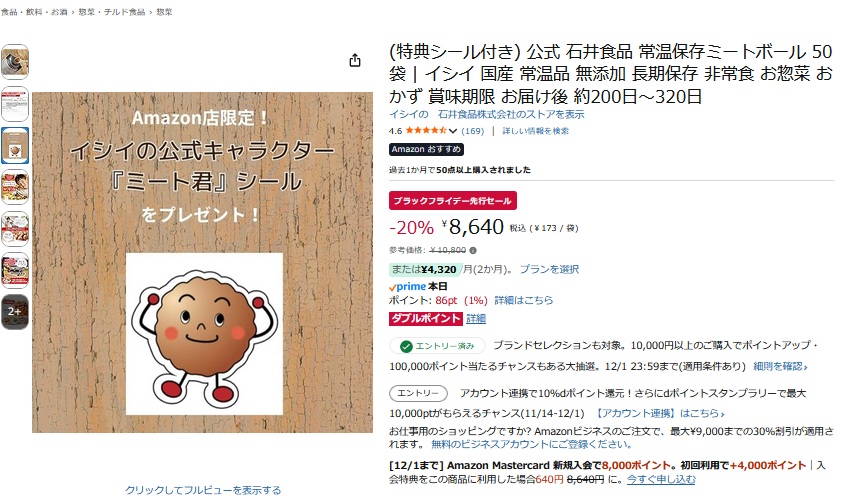Open 石井食品株式会社のストアを表示 store link

511,115
